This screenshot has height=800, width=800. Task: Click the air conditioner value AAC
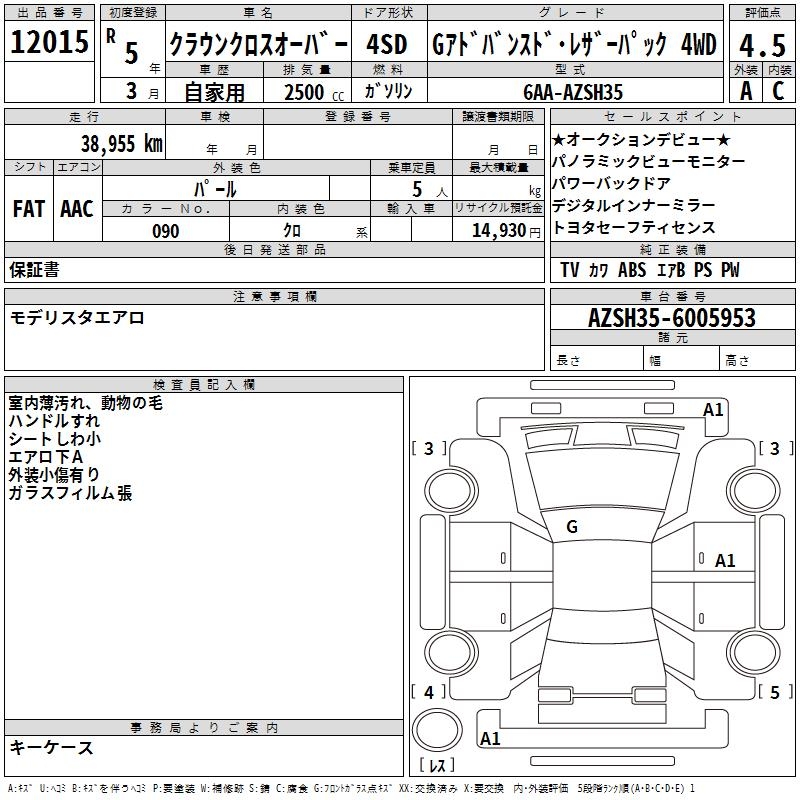(77, 209)
